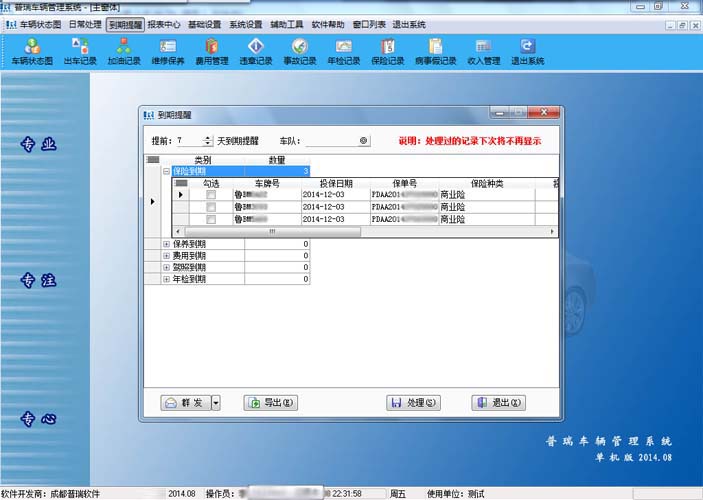
Task: Tick the checkbox in first insurance row
Action: click(211, 195)
